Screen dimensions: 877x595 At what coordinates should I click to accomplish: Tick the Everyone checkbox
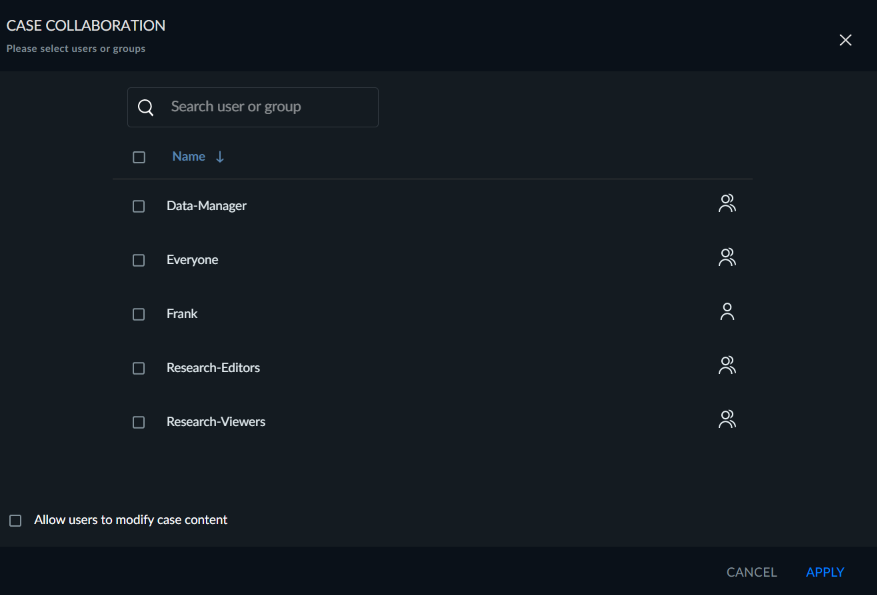click(139, 260)
